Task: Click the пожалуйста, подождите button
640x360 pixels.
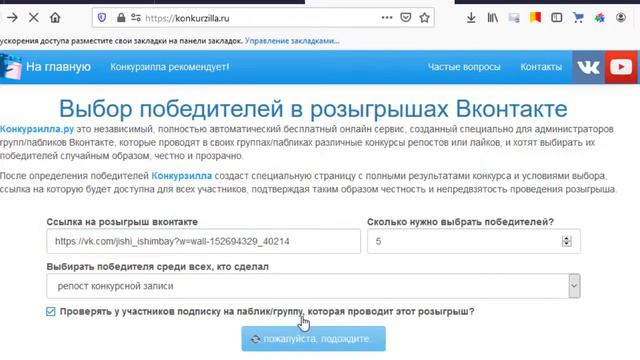Action: (x=313, y=339)
